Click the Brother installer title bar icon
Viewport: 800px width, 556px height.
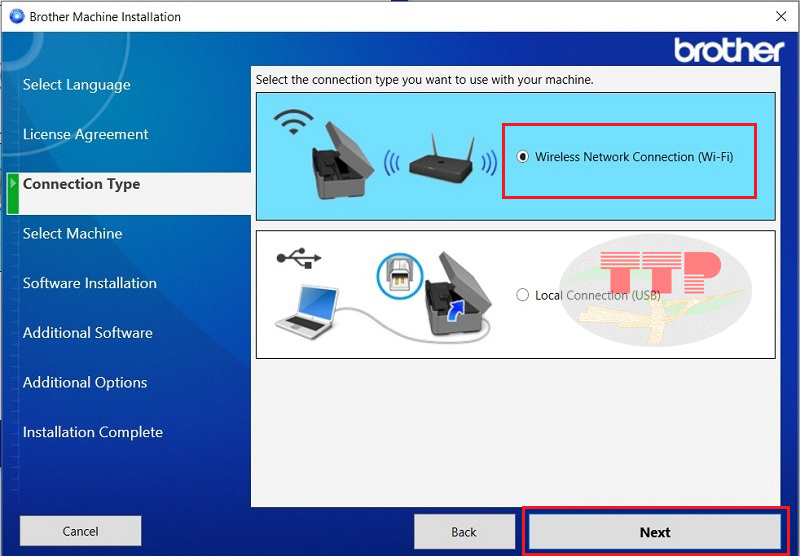[x=17, y=16]
